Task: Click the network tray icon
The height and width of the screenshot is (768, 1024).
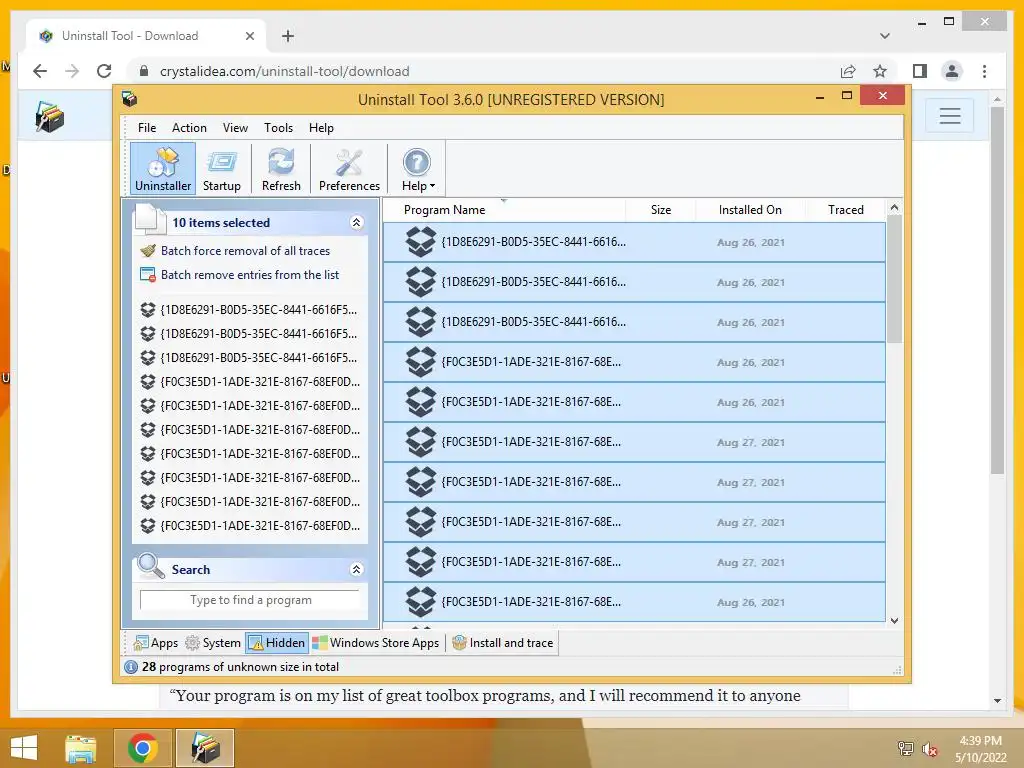Action: (x=906, y=748)
